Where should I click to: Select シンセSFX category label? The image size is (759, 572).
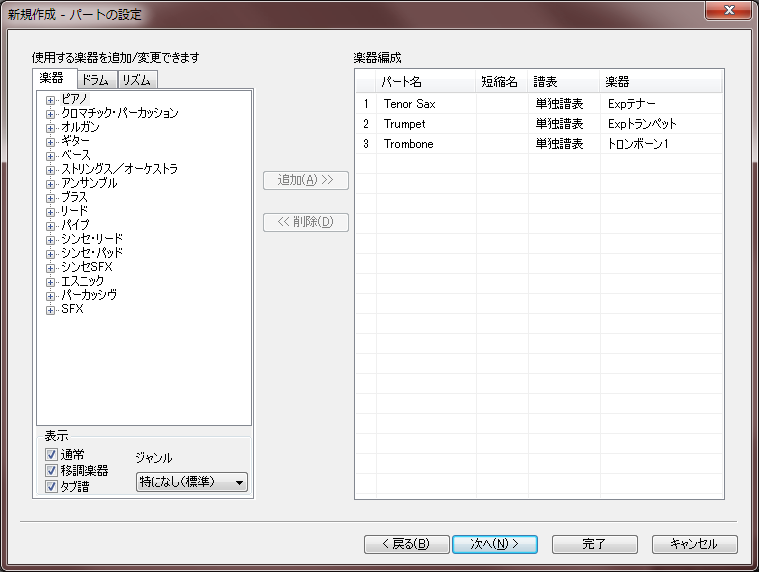(x=87, y=267)
